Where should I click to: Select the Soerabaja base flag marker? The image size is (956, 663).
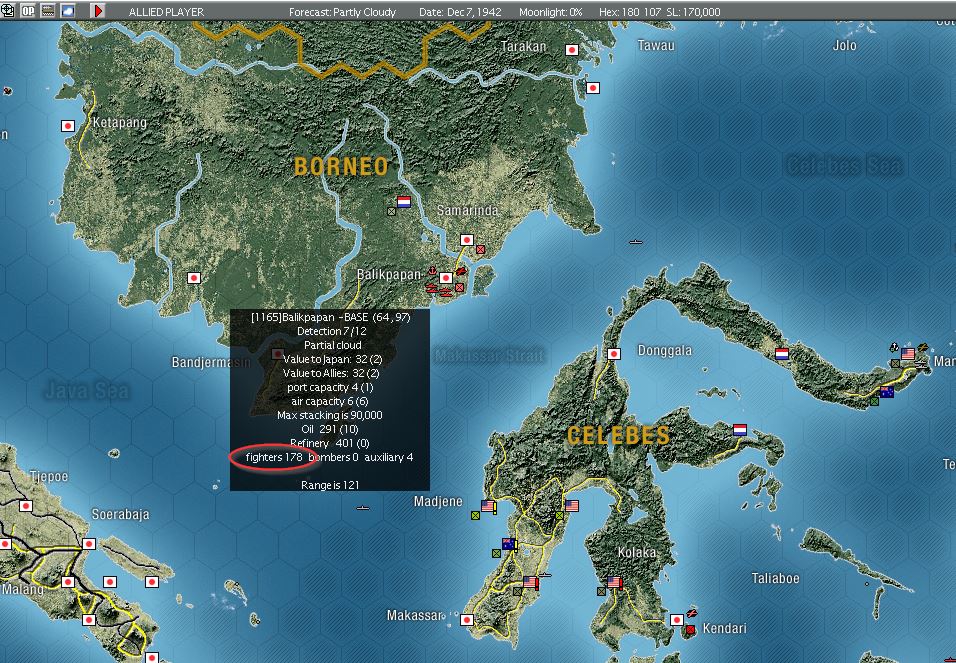[89, 543]
